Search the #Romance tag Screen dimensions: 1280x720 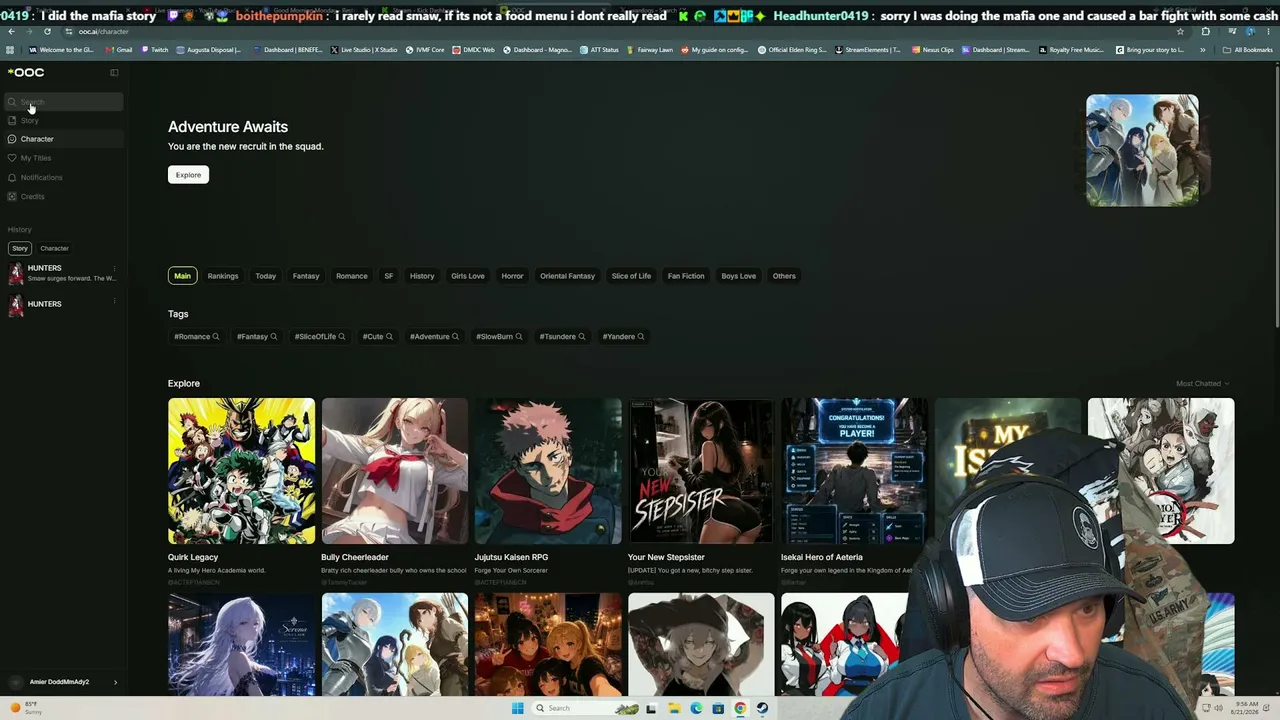click(196, 337)
